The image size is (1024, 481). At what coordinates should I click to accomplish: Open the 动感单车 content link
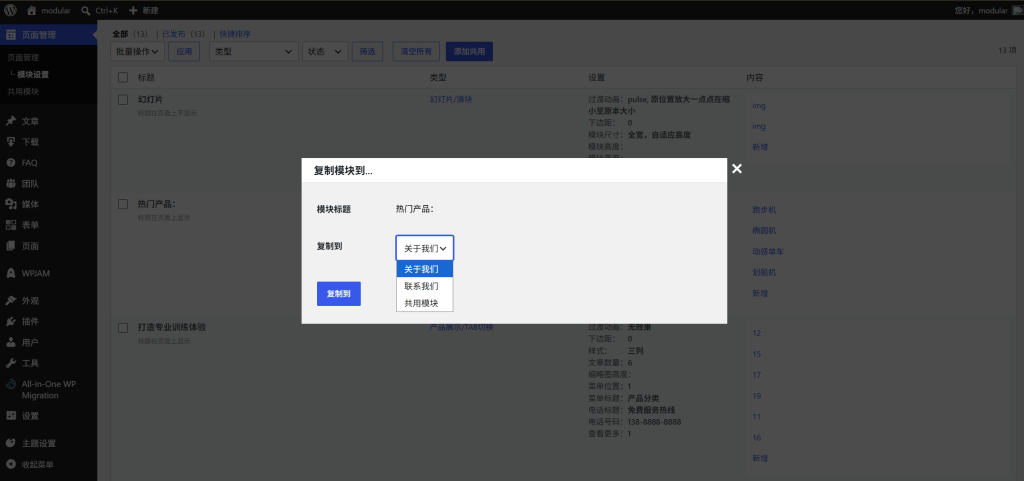pyautogui.click(x=768, y=251)
